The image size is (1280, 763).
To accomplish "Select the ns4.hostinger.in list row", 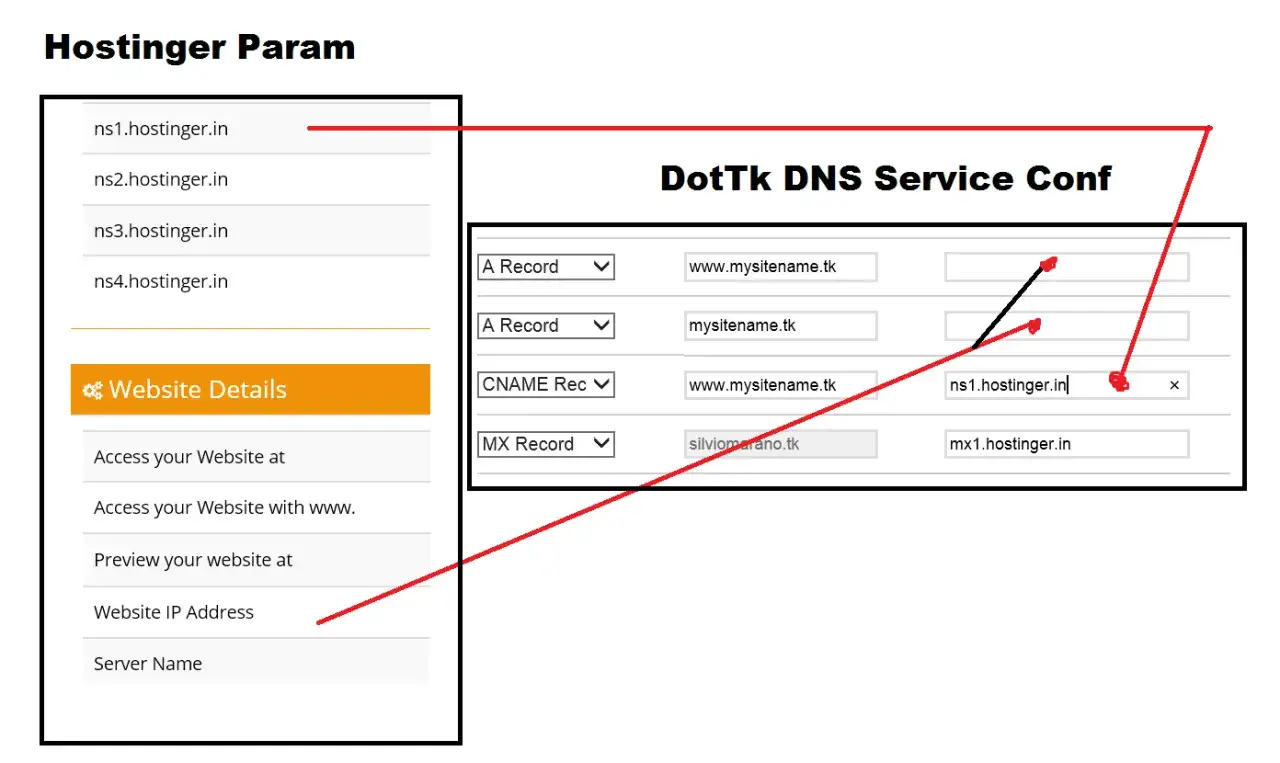I will tap(256, 282).
